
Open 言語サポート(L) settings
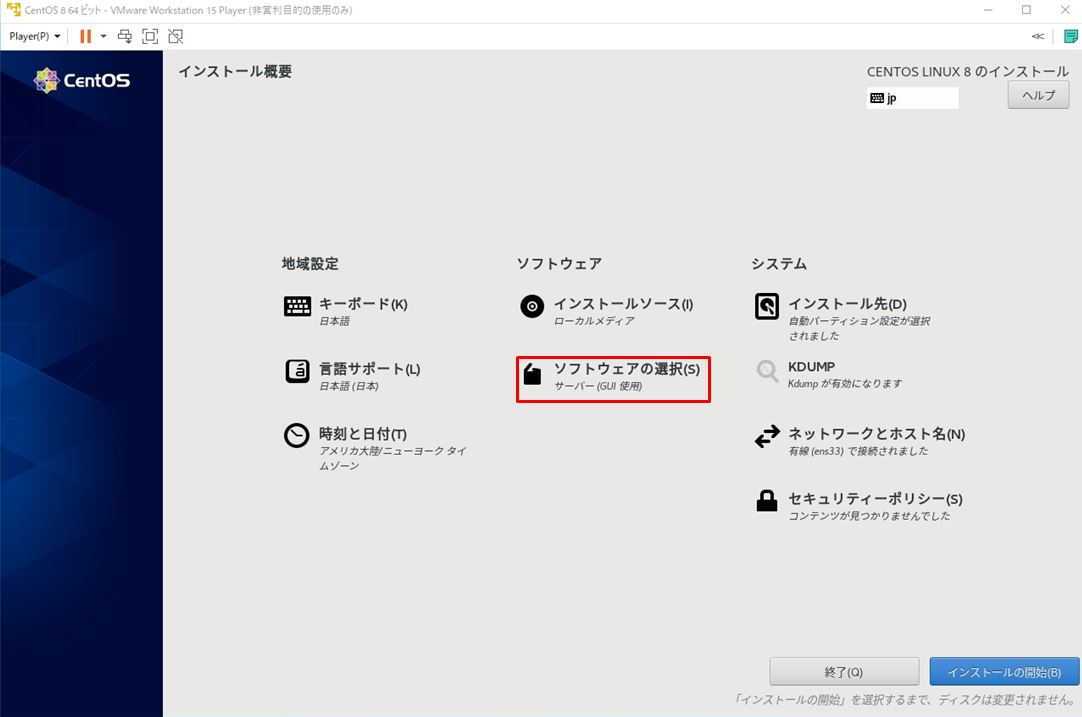[369, 369]
